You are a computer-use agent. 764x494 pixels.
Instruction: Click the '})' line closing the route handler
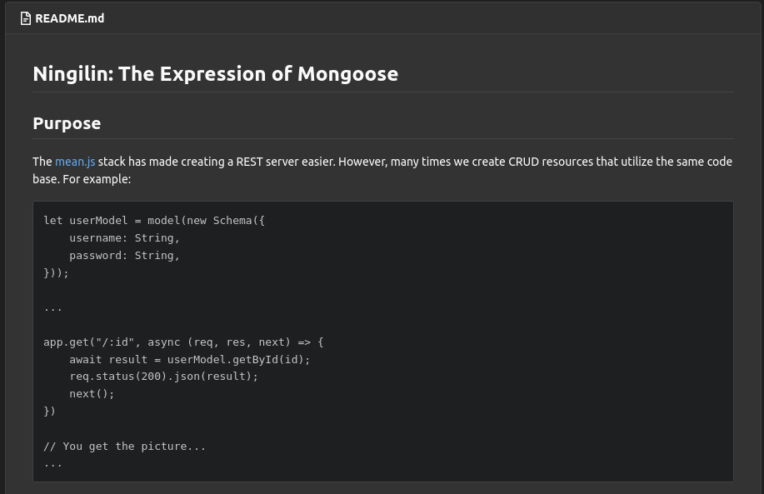[50, 411]
